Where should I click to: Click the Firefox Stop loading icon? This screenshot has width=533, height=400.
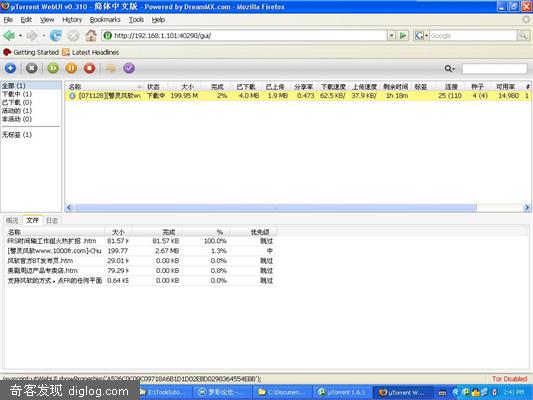pos(73,36)
